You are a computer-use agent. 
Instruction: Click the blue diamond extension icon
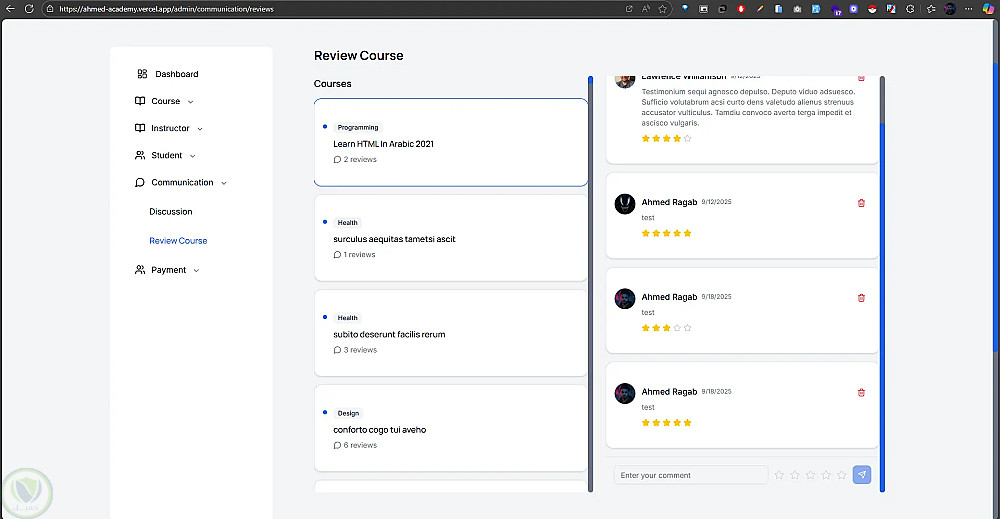[x=685, y=9]
